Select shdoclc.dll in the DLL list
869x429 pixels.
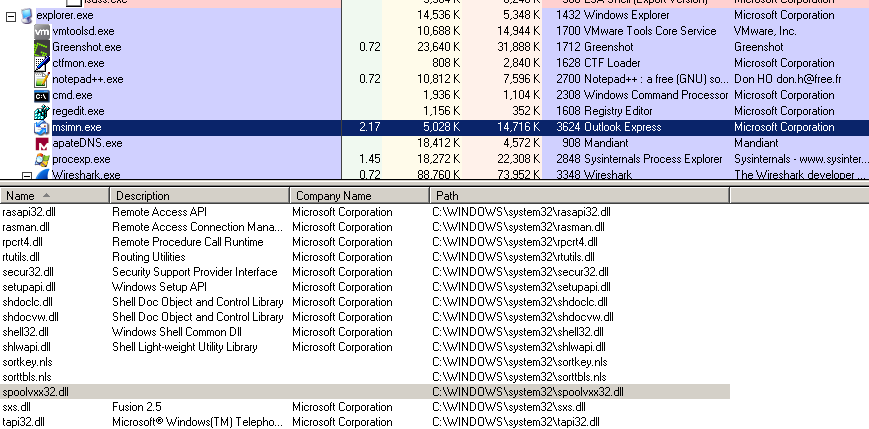point(365,302)
